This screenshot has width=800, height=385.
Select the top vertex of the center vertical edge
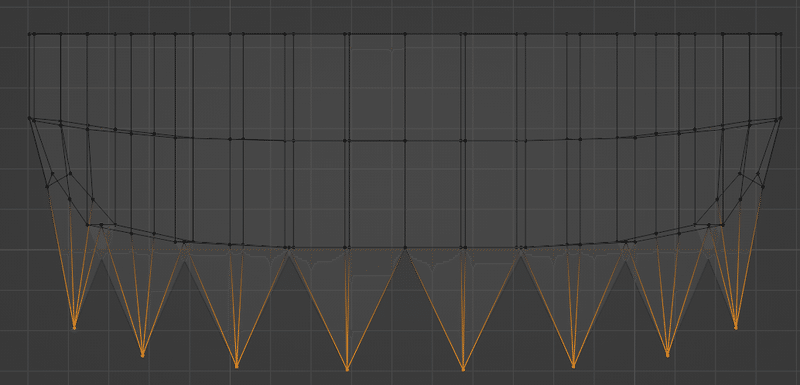coord(405,34)
